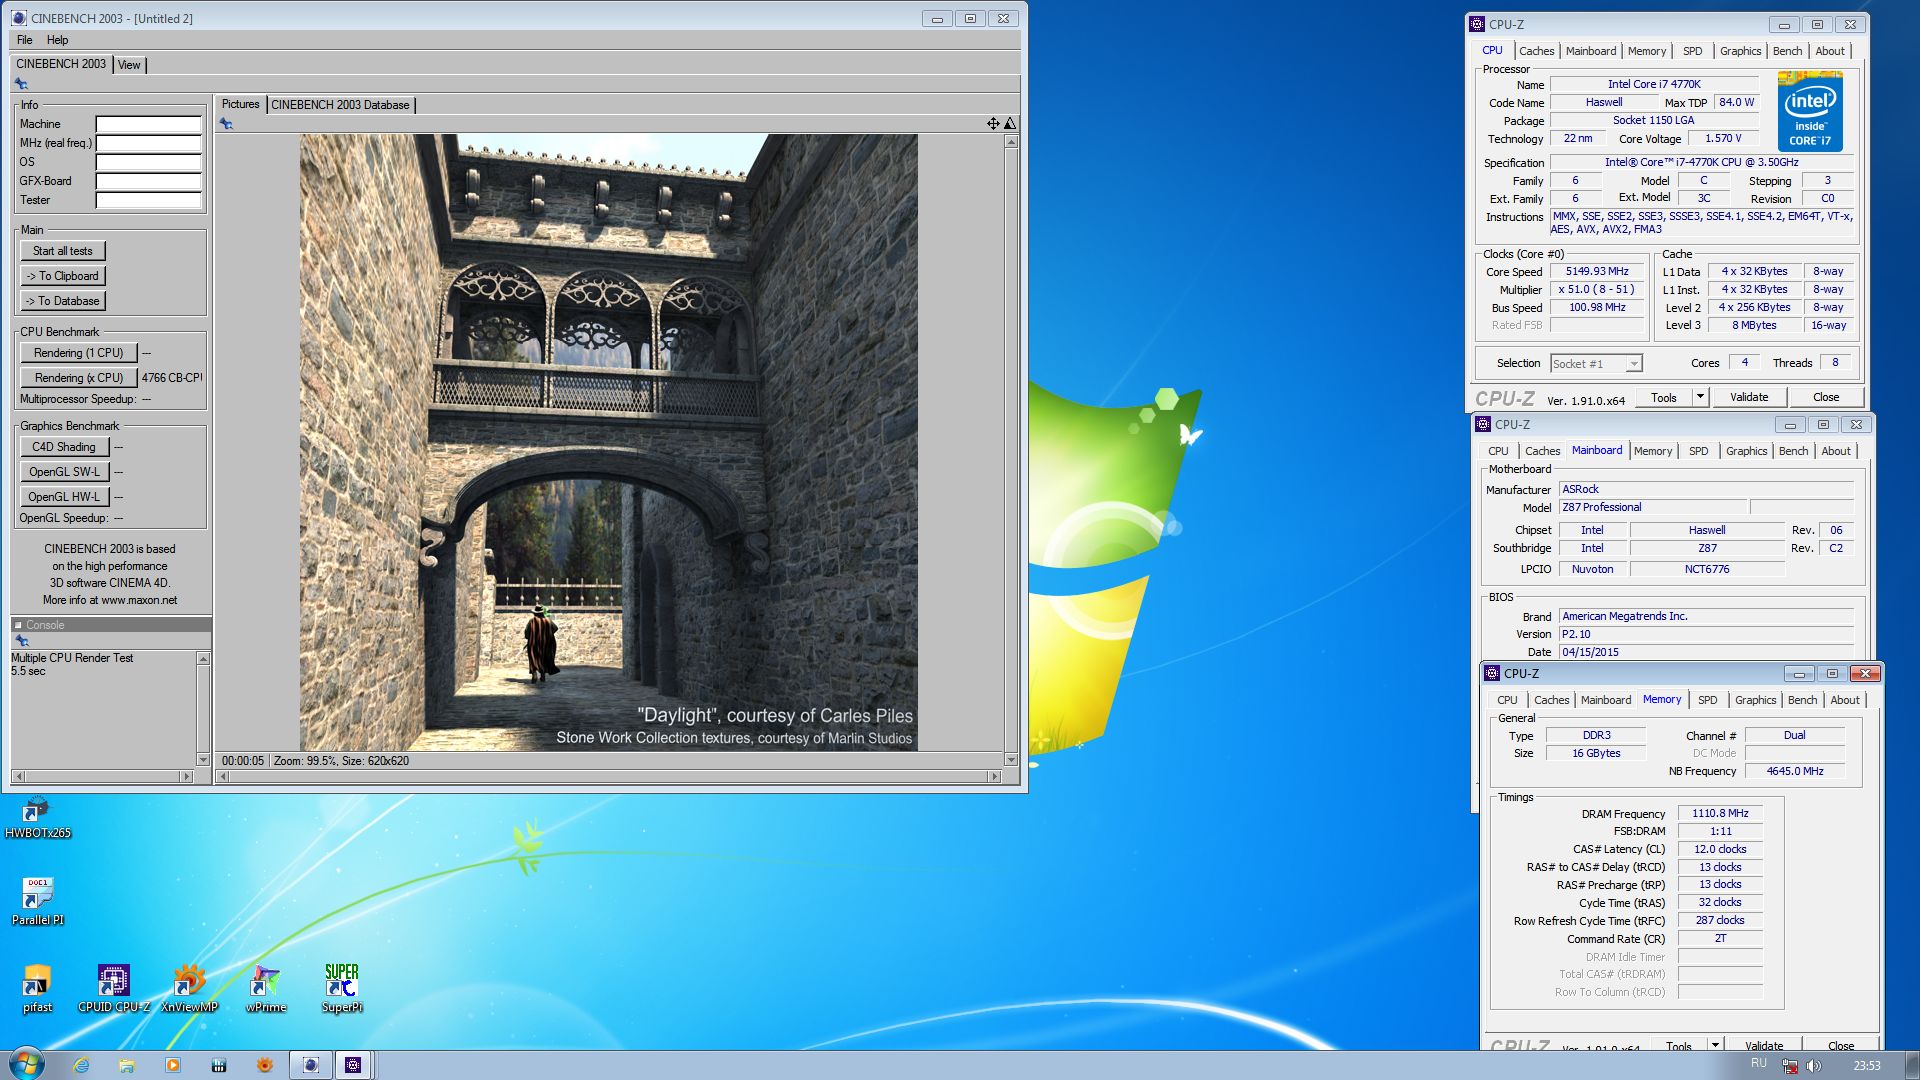Click the volume icon in system tray
This screenshot has width=1920, height=1080.
(1814, 1066)
